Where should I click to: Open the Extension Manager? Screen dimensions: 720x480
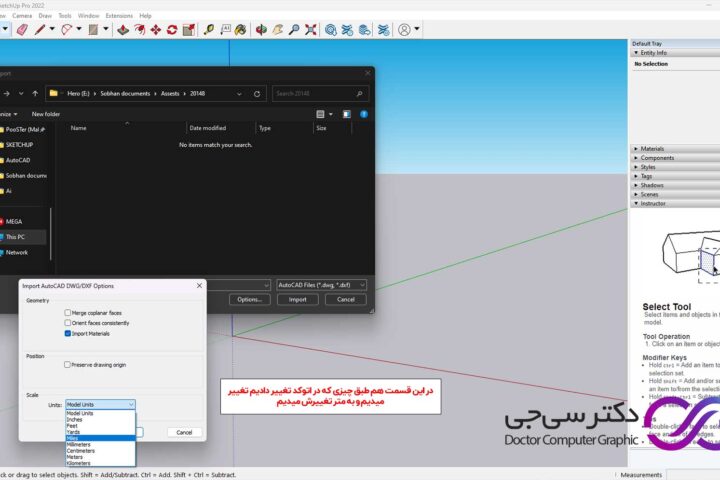tap(383, 30)
